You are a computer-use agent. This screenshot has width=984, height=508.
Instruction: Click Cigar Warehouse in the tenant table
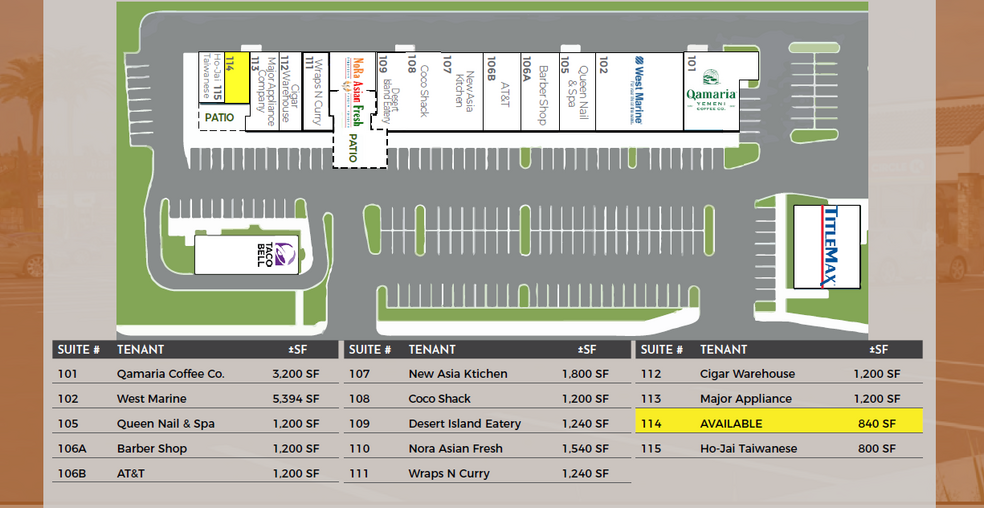tap(747, 374)
